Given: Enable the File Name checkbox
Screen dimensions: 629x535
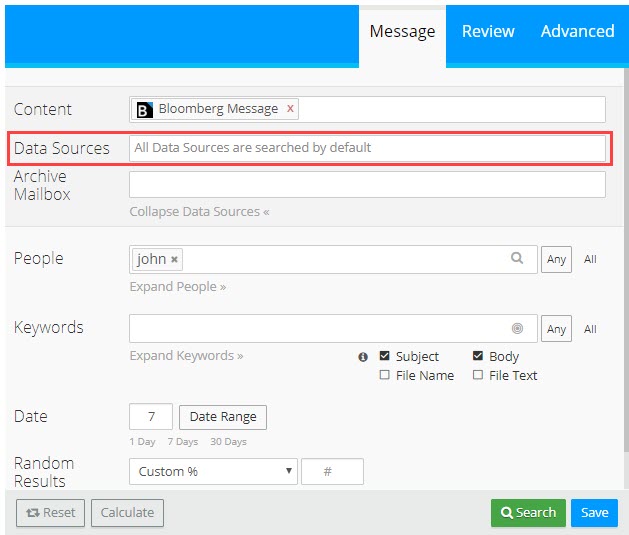Looking at the screenshot, I should (x=385, y=375).
